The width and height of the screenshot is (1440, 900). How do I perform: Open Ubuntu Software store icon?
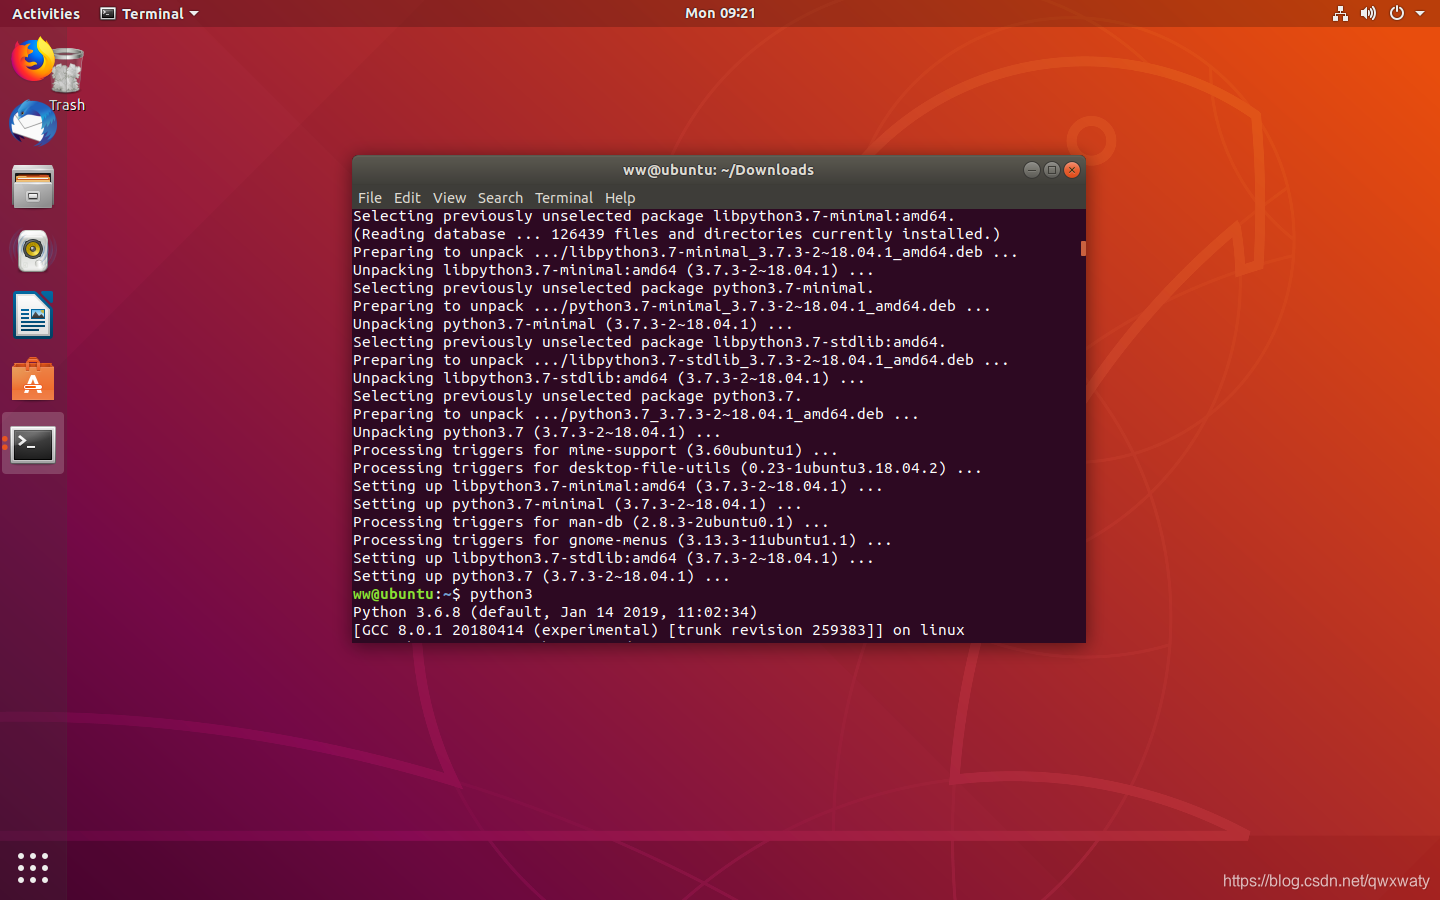point(33,380)
